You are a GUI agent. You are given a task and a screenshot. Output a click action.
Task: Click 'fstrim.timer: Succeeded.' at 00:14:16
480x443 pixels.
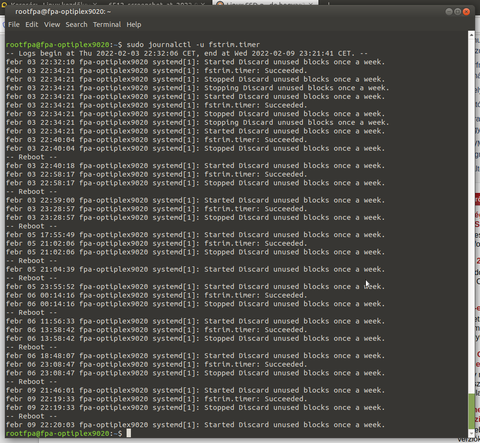click(255, 295)
